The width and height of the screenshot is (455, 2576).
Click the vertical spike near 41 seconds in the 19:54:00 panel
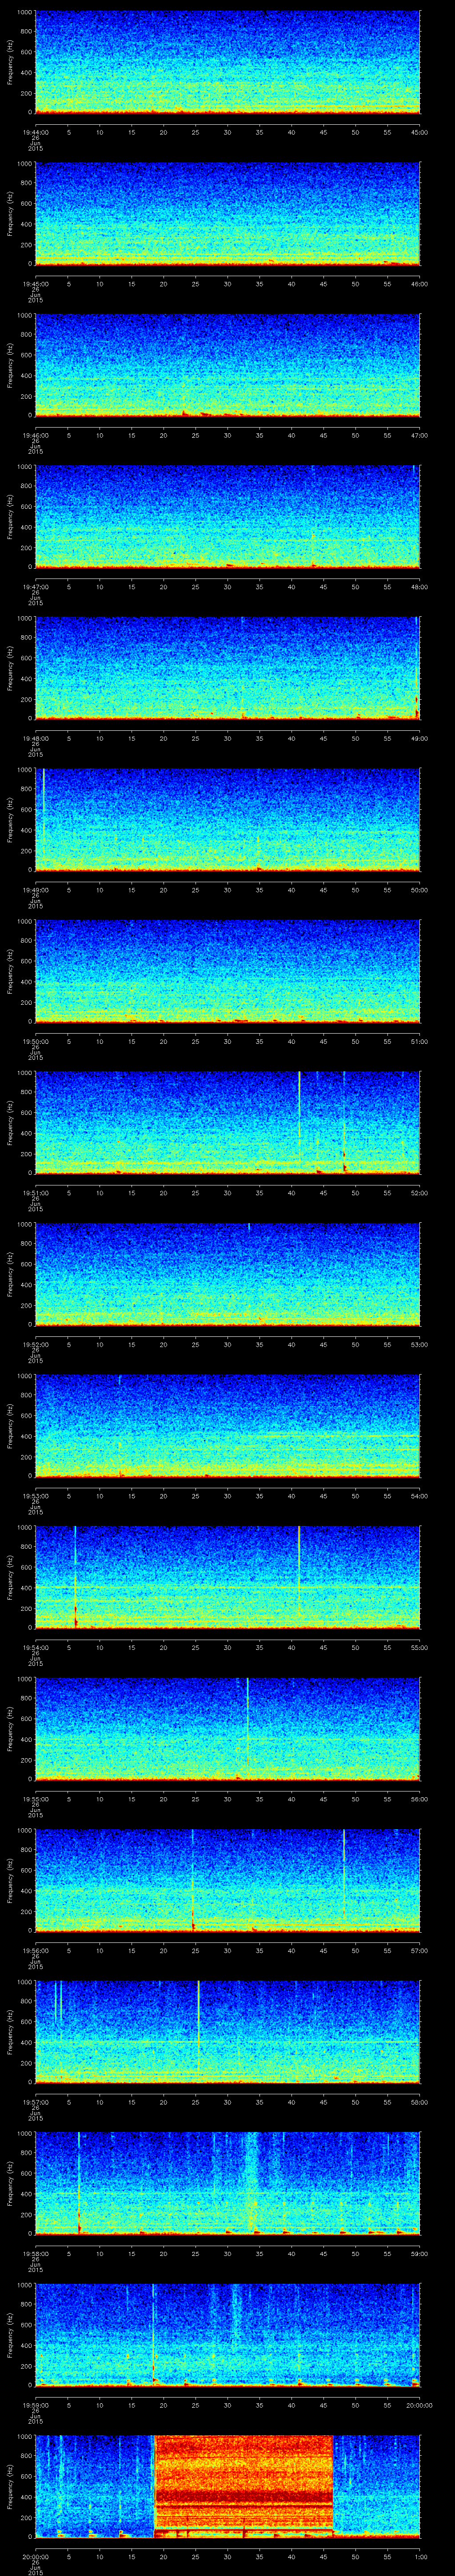tap(299, 1560)
